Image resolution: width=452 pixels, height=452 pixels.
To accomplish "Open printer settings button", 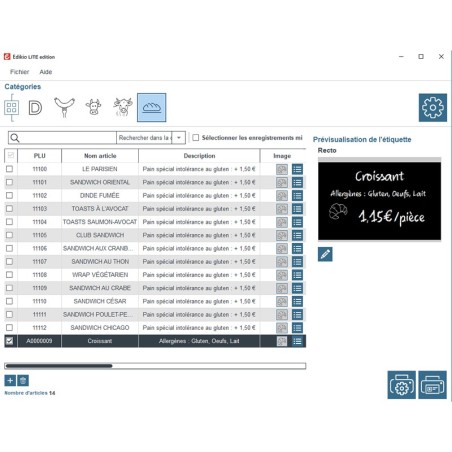I will [401, 385].
